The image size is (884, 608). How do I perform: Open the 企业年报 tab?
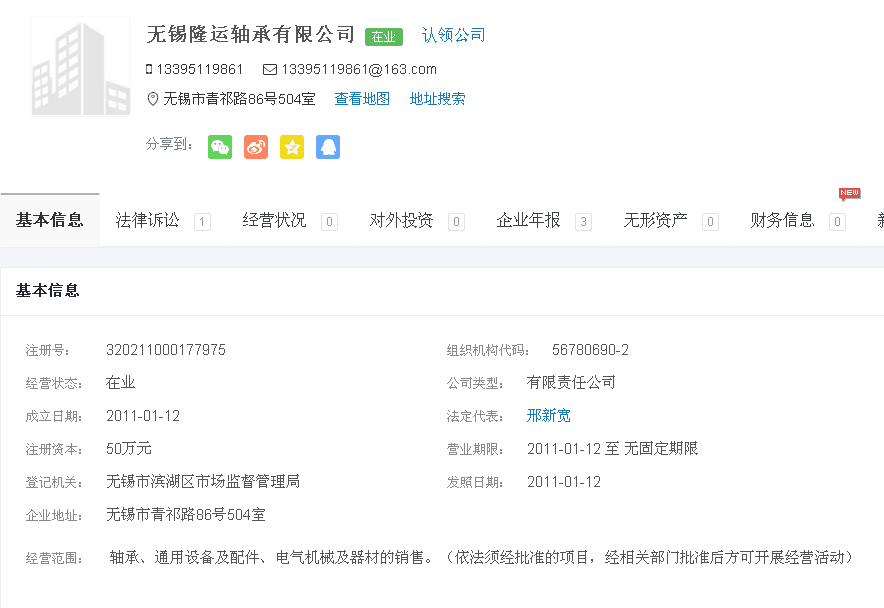(529, 221)
